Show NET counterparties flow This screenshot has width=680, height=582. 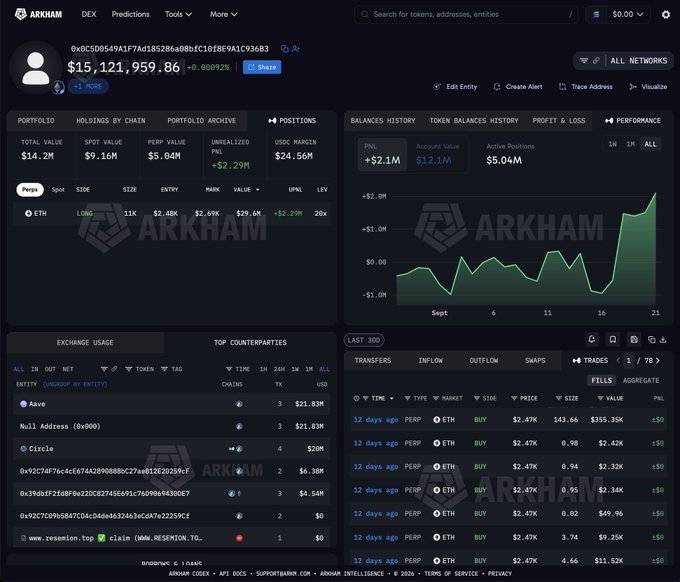click(x=68, y=369)
